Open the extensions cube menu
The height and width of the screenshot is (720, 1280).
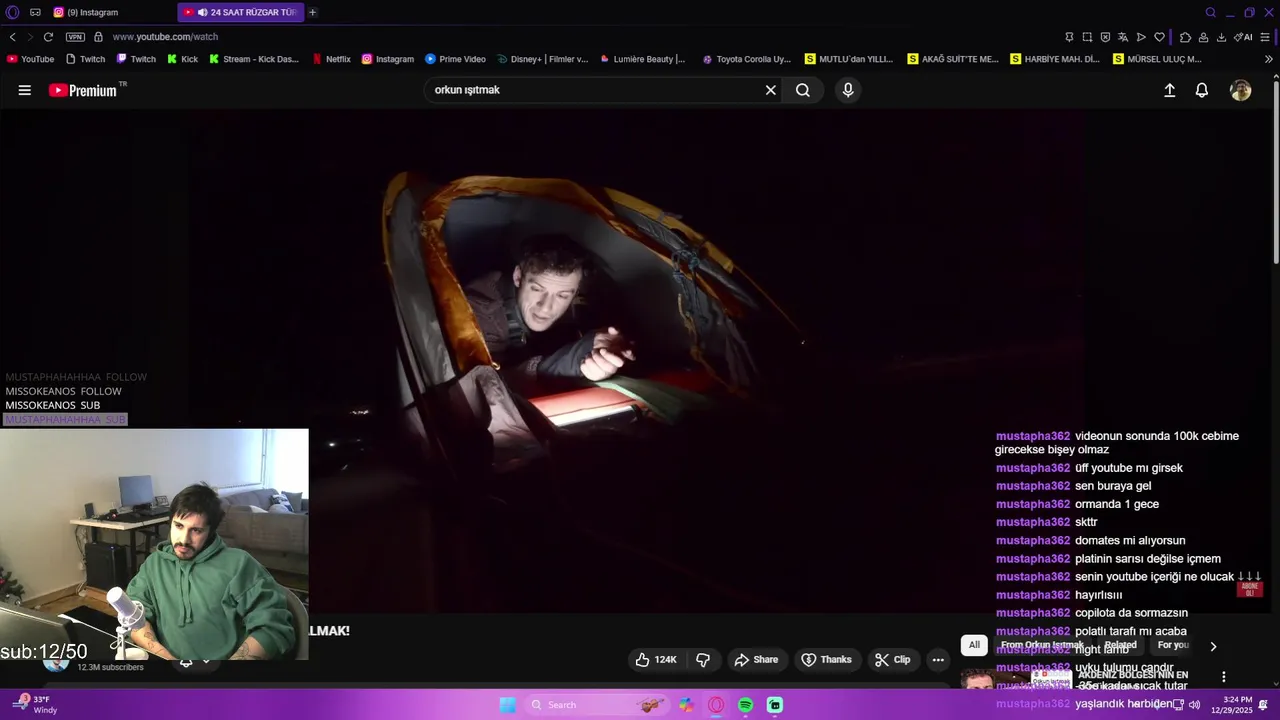pyautogui.click(x=1185, y=37)
